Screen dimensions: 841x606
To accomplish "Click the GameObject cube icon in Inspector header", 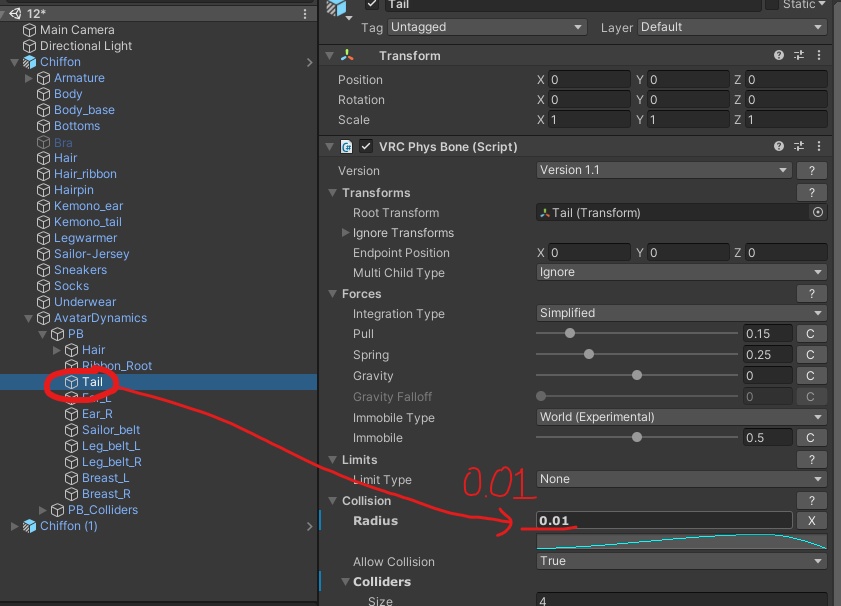I will (337, 8).
